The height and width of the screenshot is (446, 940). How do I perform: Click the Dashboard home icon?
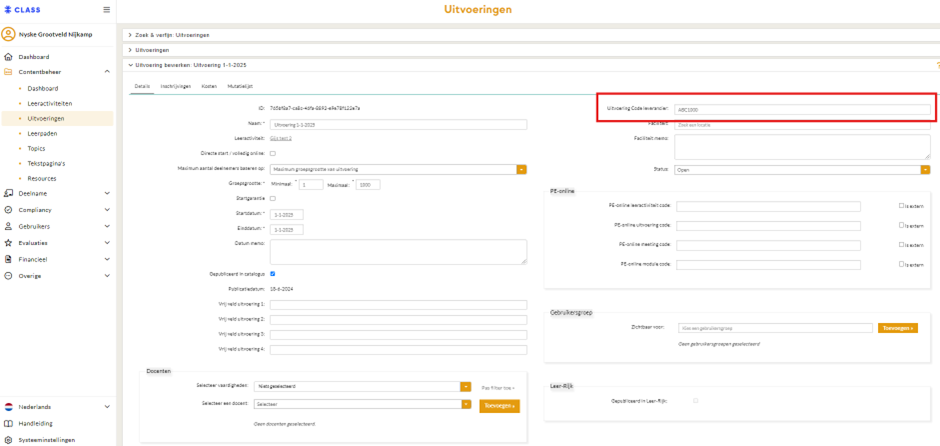point(8,57)
